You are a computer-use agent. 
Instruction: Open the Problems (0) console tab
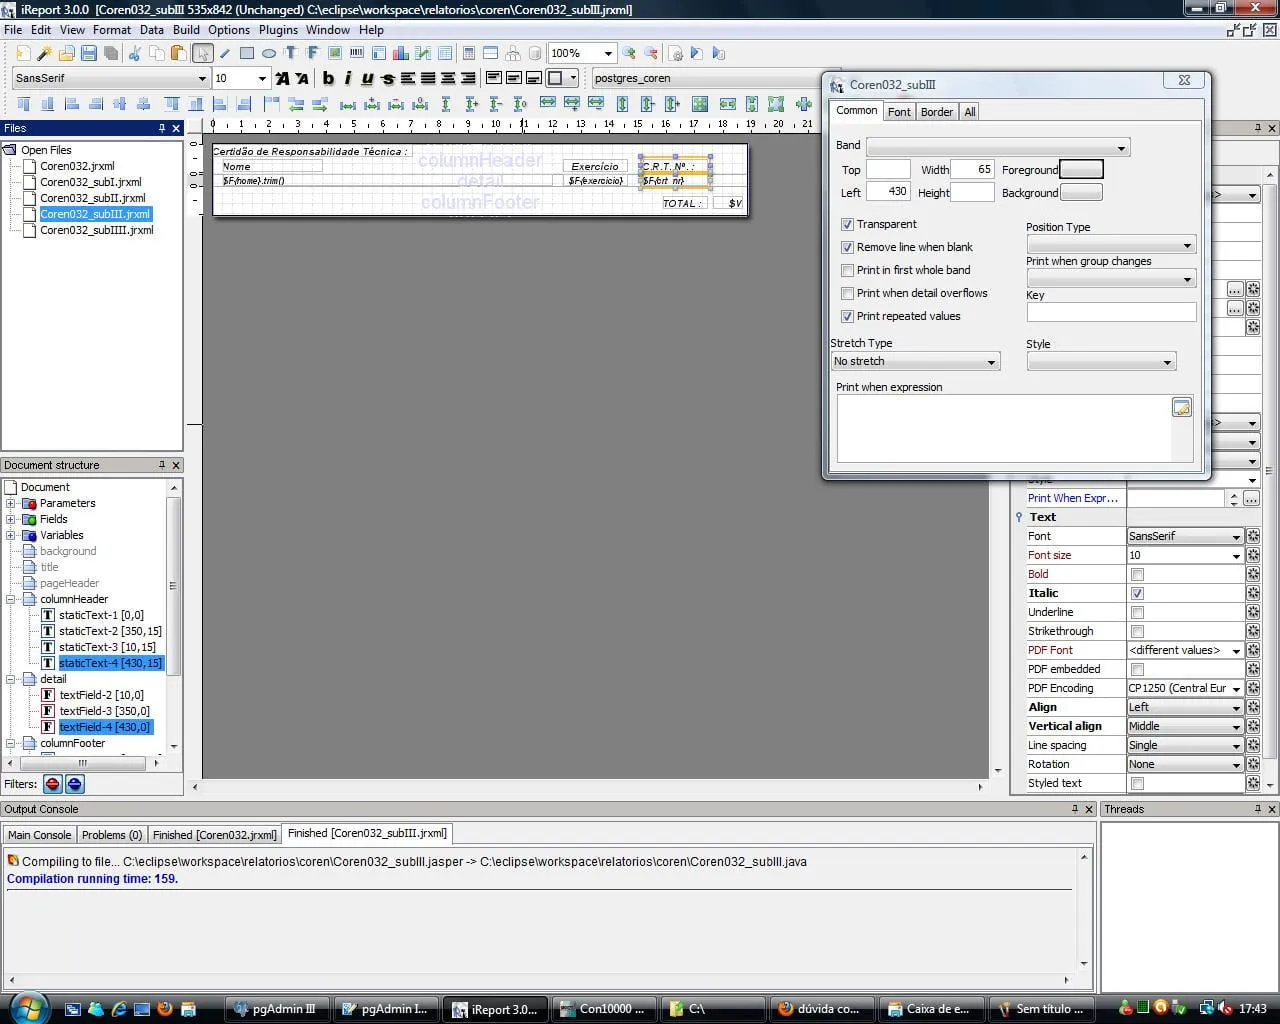coord(111,835)
